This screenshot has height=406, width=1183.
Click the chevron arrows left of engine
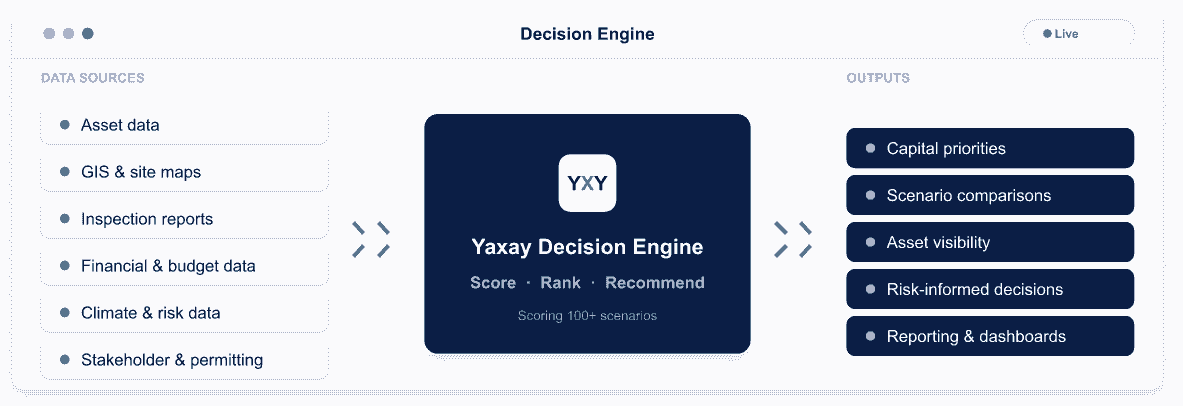371,239
